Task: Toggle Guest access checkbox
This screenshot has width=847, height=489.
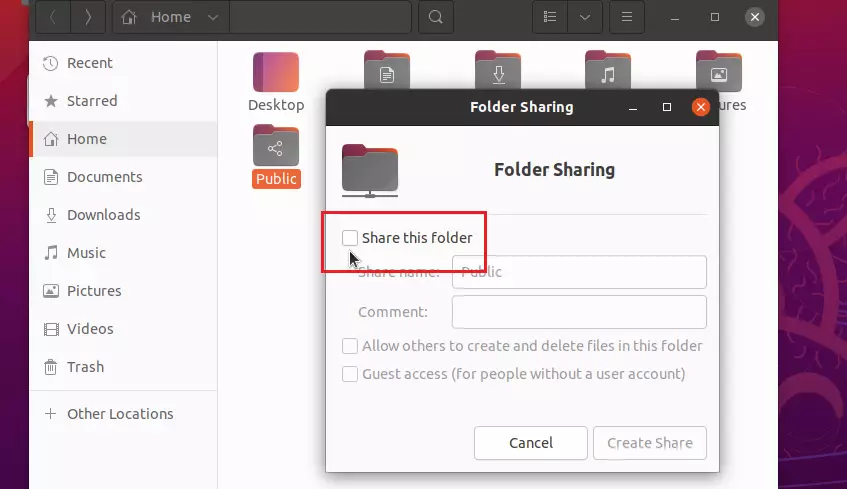Action: (350, 374)
